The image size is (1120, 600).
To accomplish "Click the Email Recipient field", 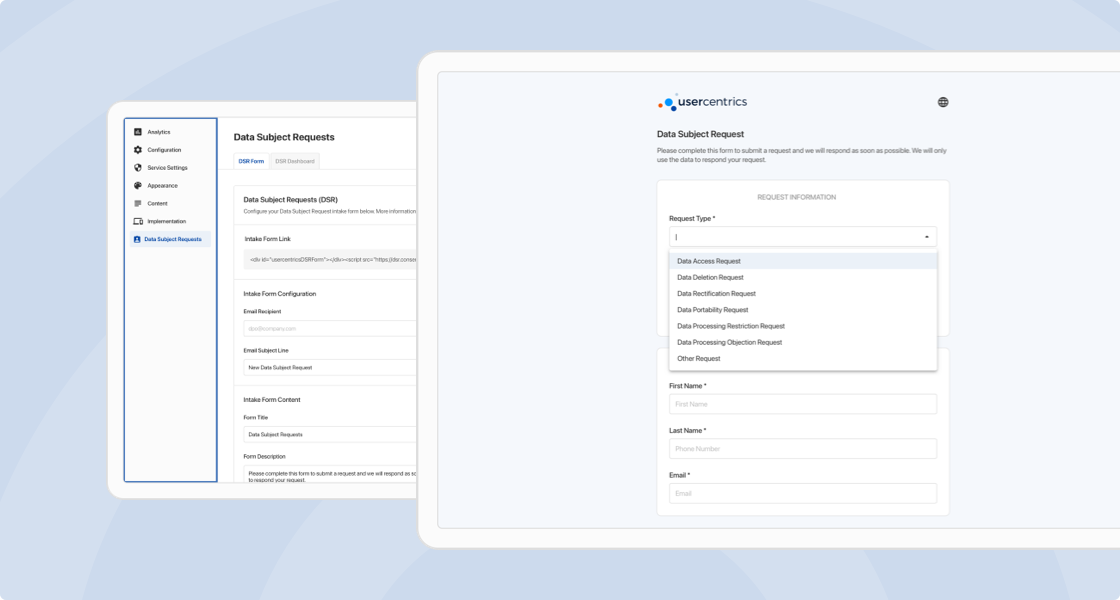I will point(330,329).
